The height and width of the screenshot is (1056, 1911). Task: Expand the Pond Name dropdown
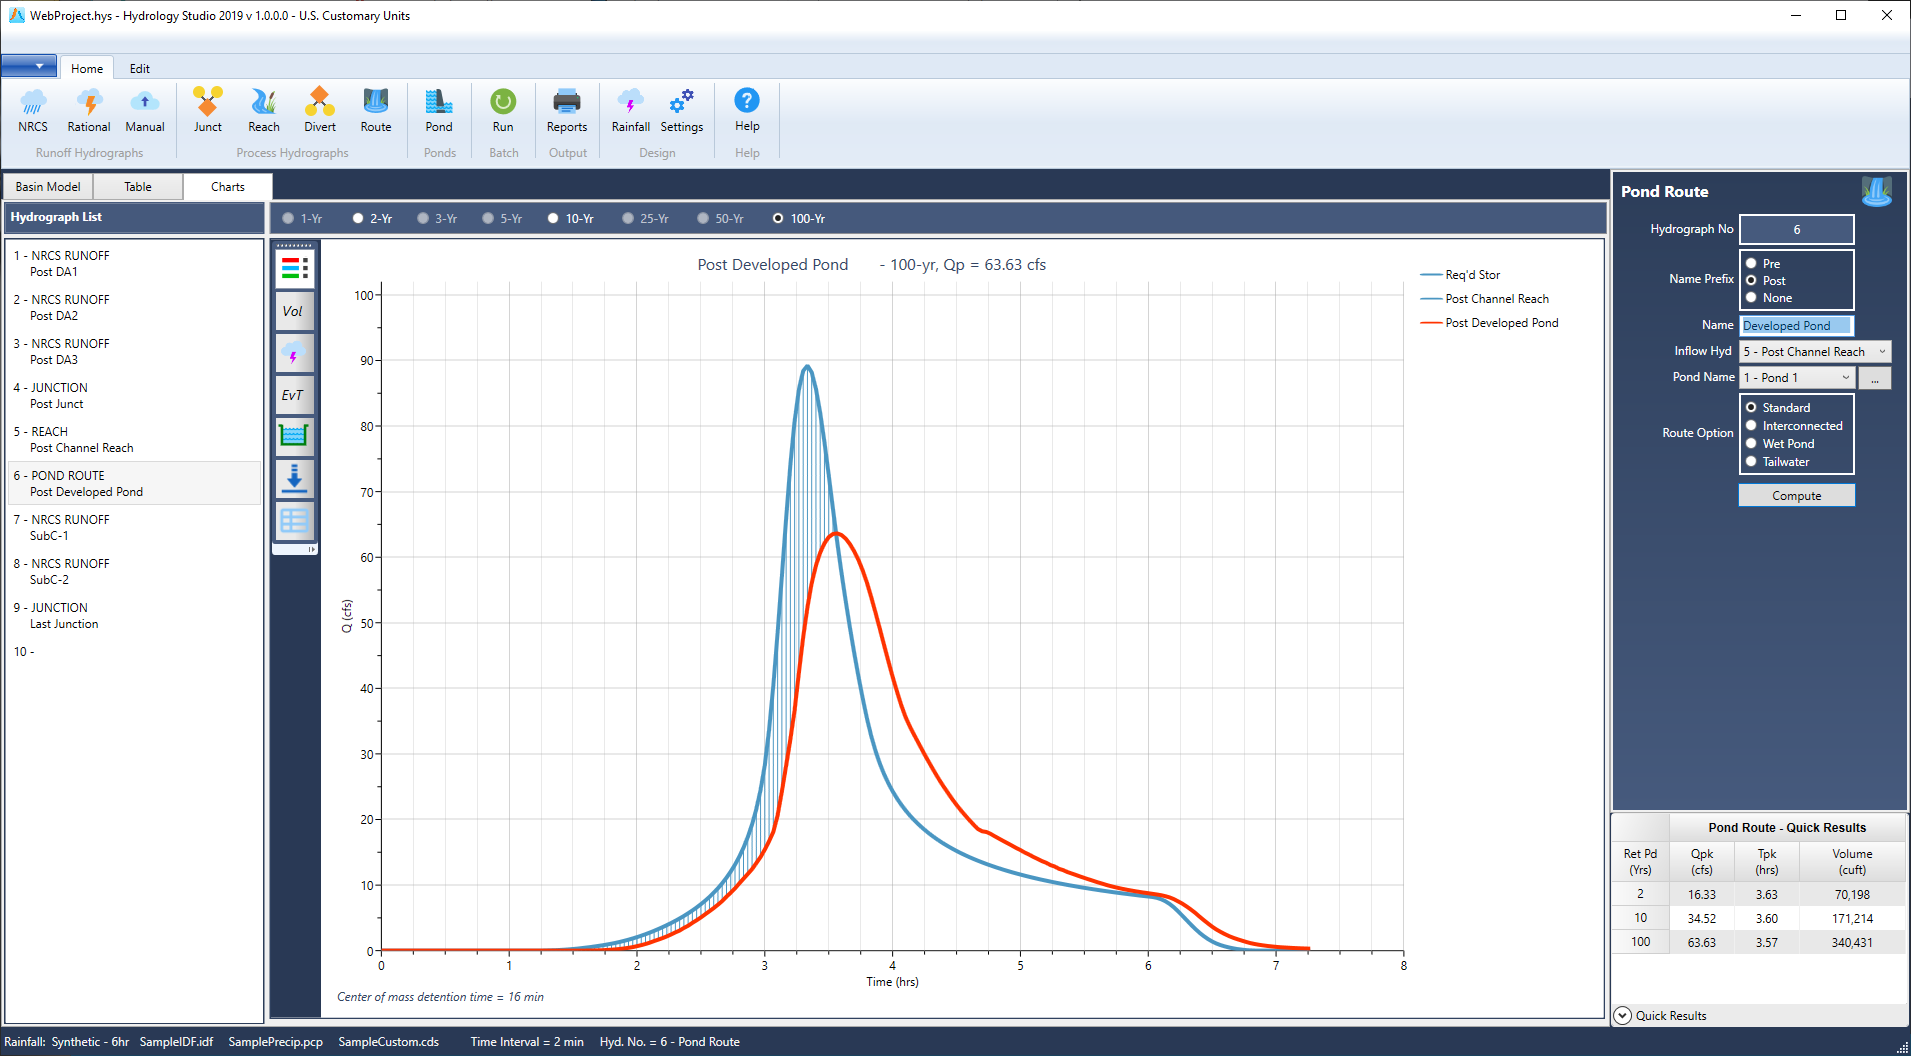(1797, 378)
